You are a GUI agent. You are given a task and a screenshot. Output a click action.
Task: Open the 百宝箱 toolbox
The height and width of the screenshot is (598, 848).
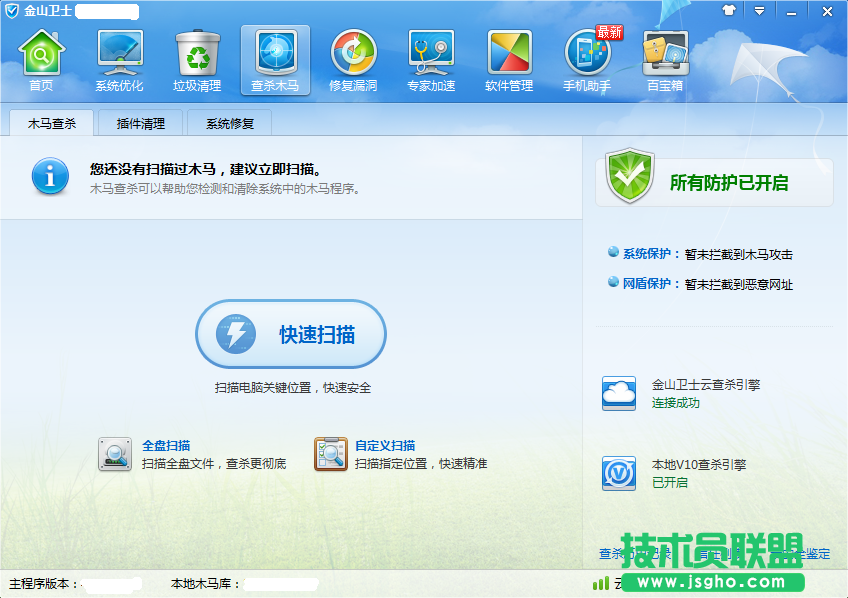pyautogui.click(x=665, y=60)
